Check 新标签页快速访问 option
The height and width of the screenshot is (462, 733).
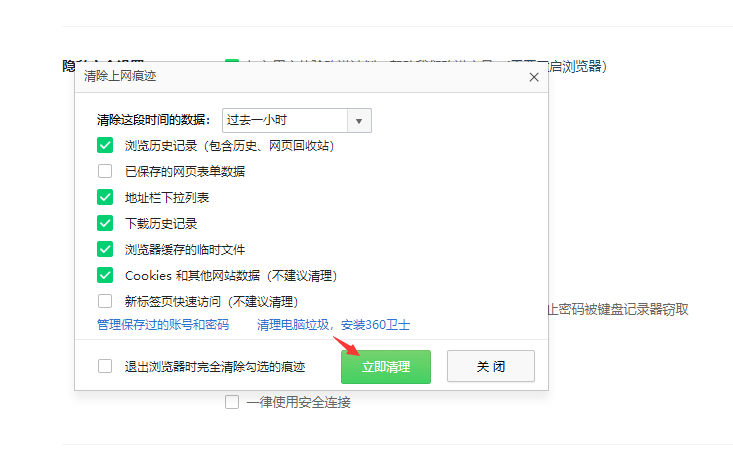pos(105,301)
